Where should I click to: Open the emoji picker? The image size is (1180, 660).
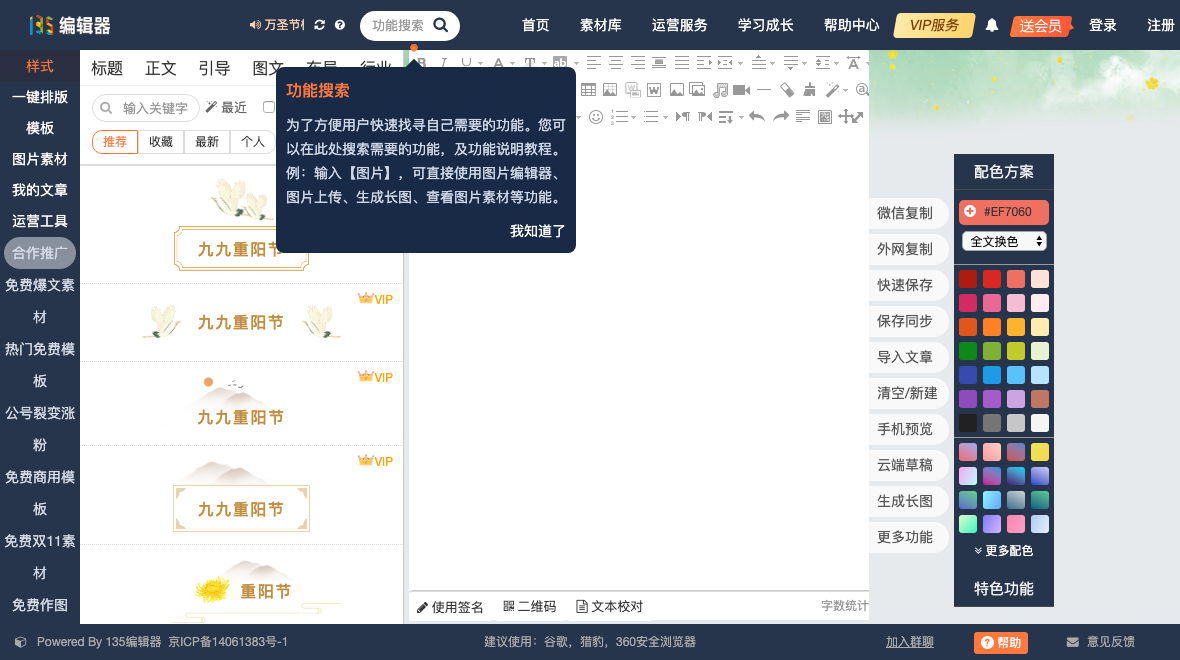(x=596, y=117)
